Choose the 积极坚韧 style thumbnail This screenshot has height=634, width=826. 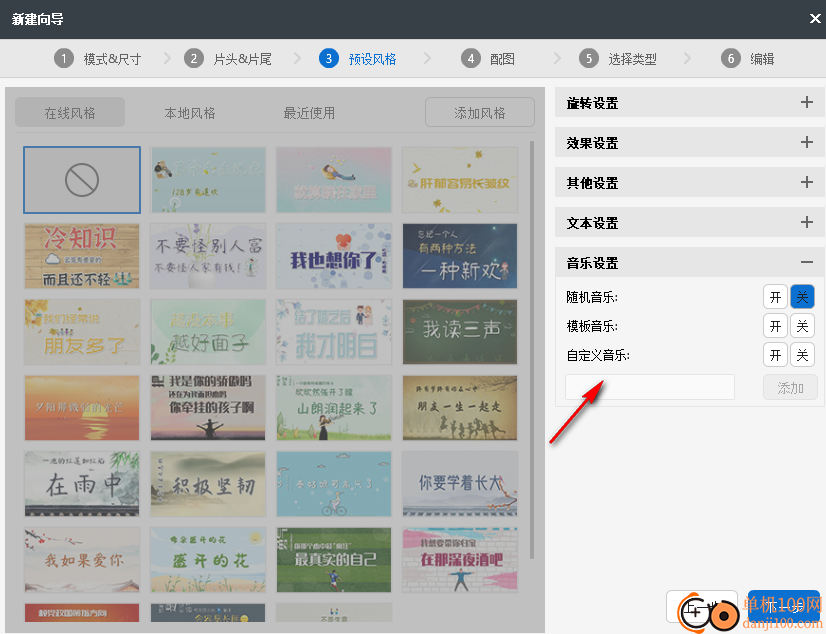coord(208,483)
